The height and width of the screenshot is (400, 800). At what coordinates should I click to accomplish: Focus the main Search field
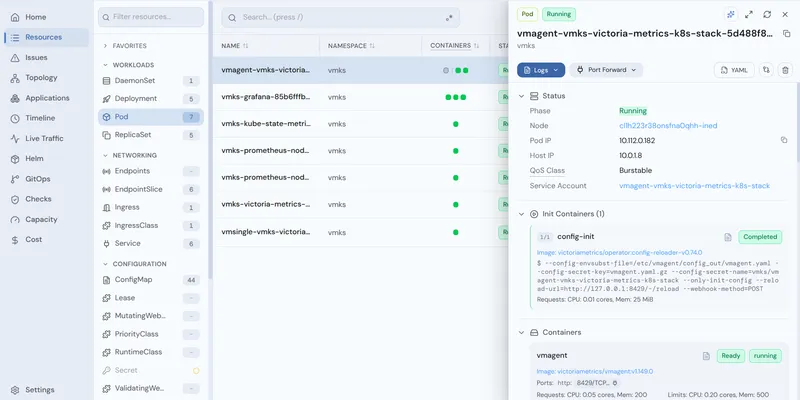pyautogui.click(x=340, y=17)
